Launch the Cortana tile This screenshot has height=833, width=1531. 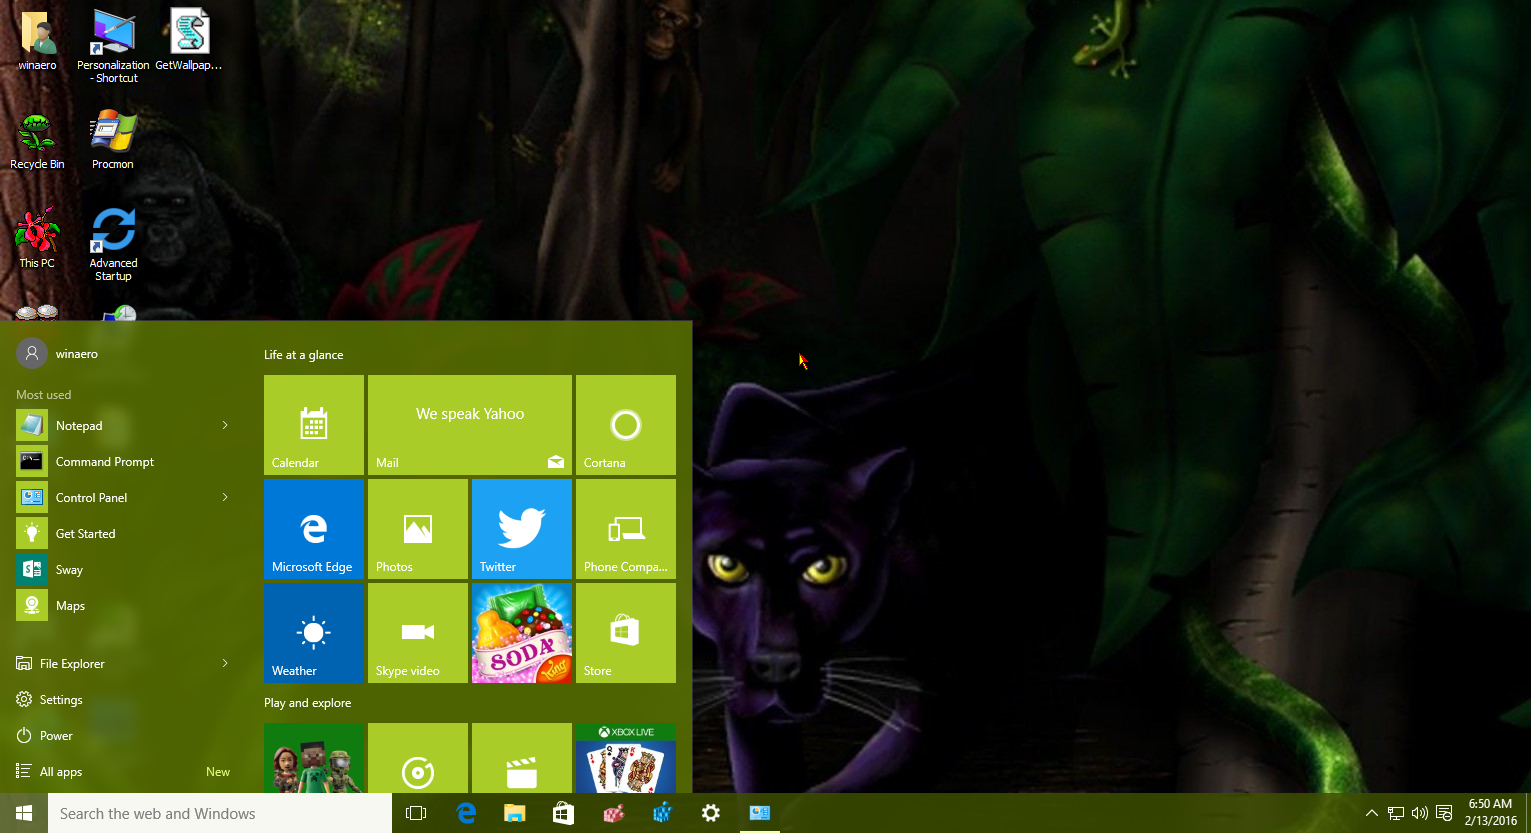point(626,425)
